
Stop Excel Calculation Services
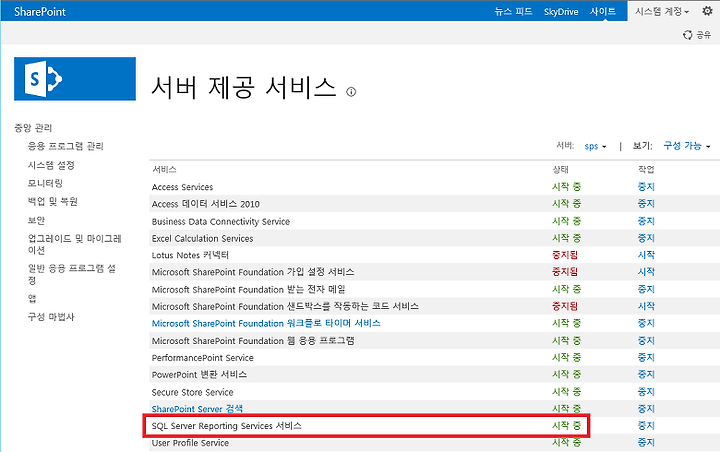pyautogui.click(x=646, y=238)
